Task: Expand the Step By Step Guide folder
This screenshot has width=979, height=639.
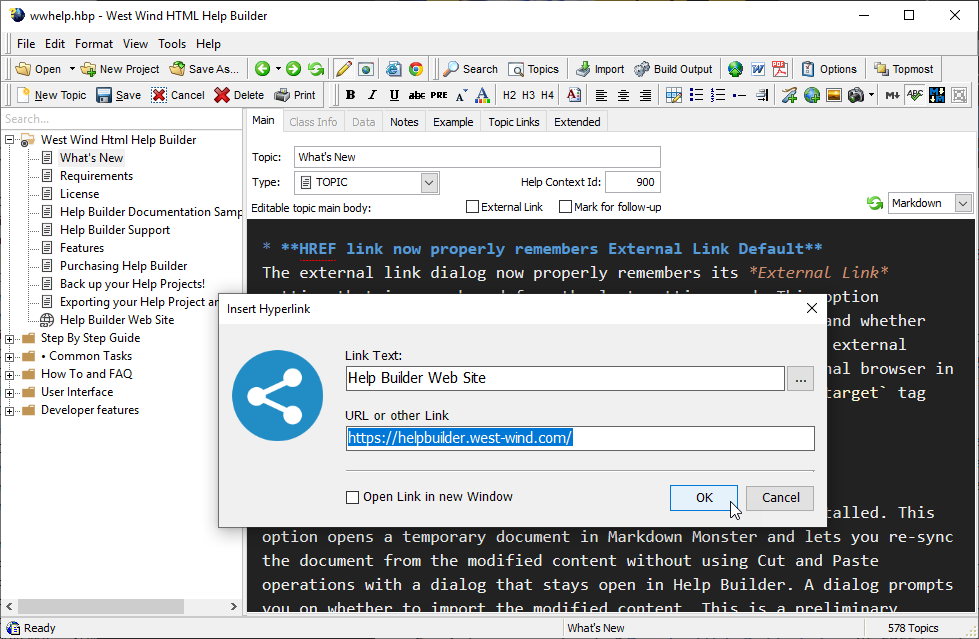Action: [x=9, y=339]
